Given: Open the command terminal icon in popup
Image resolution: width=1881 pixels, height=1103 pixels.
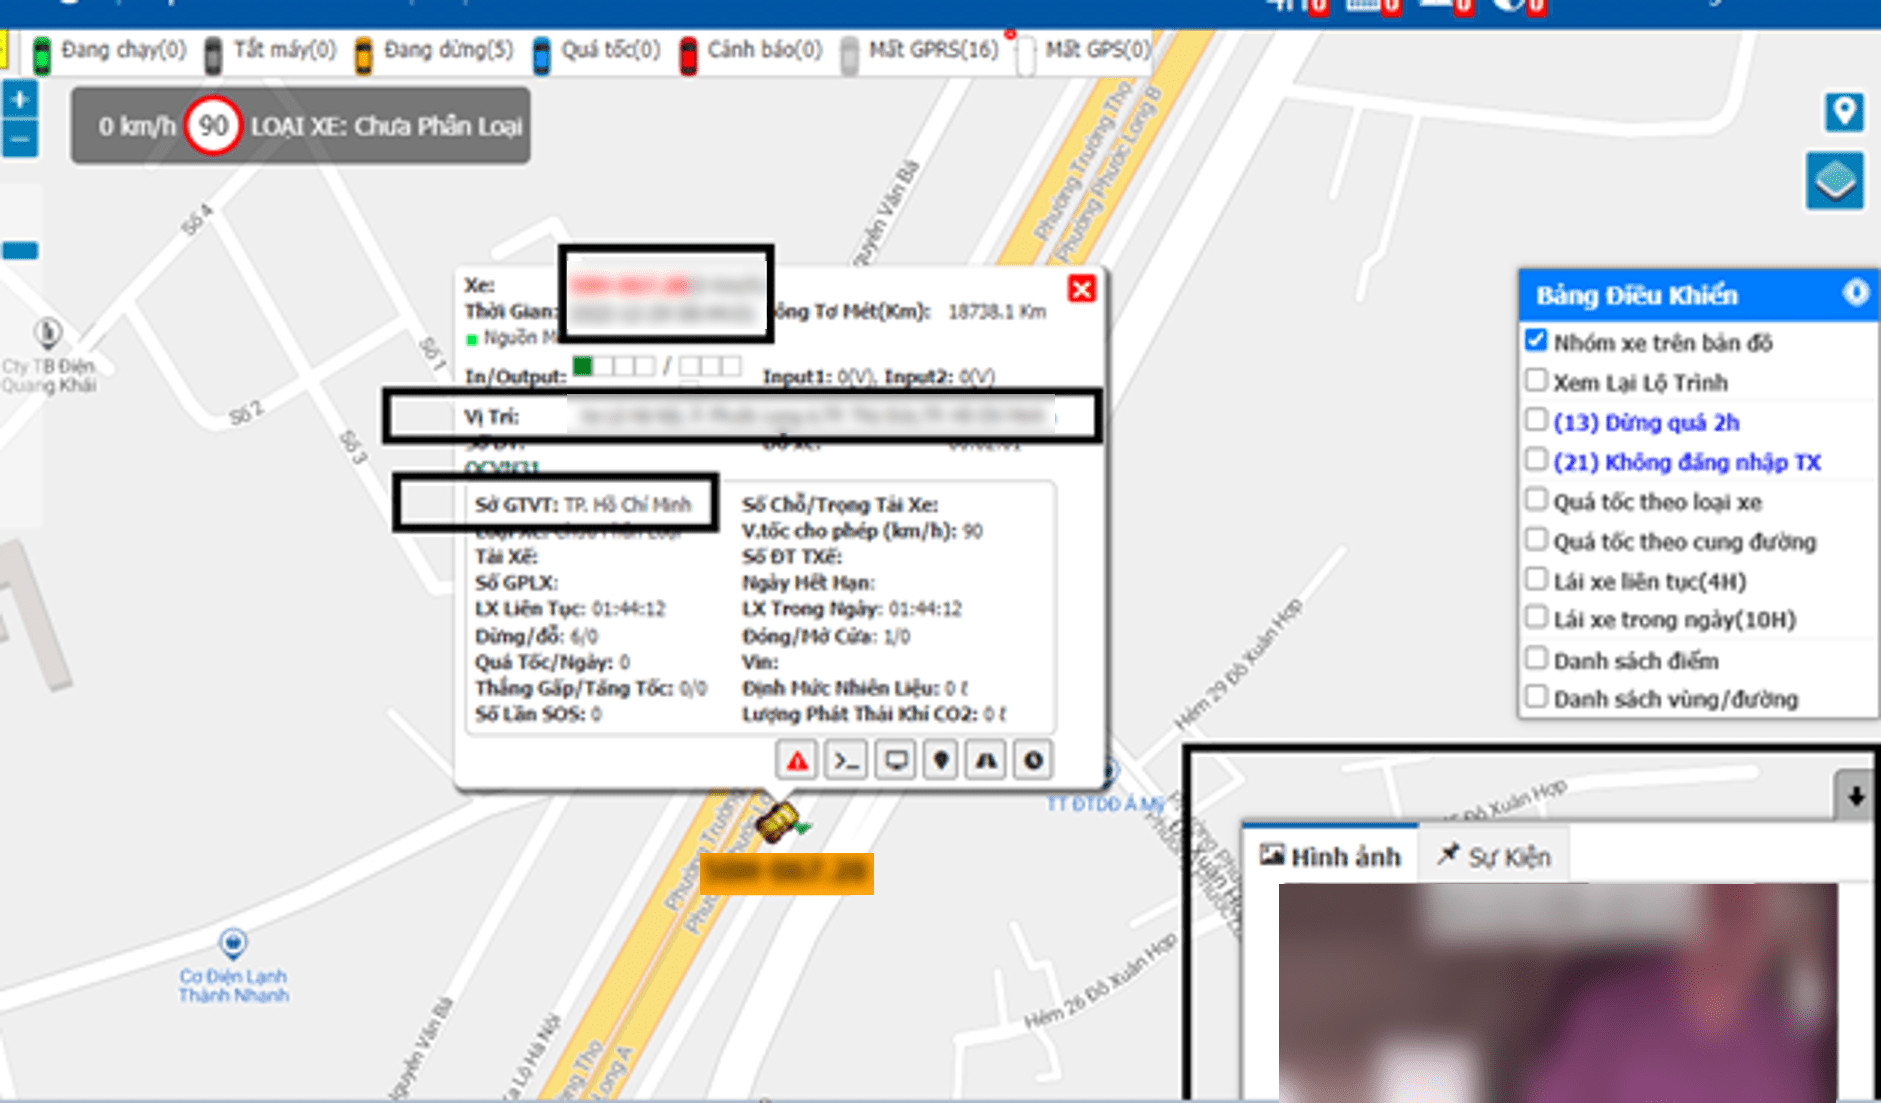Looking at the screenshot, I should click(x=846, y=761).
